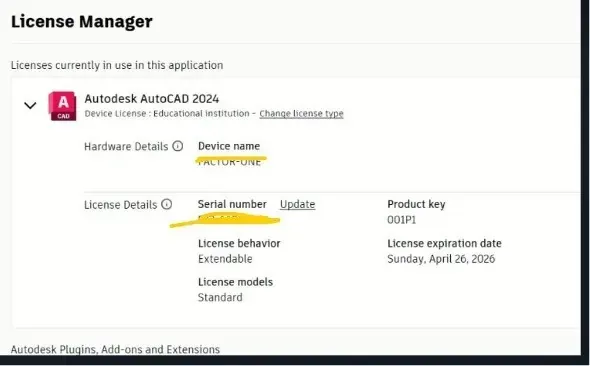
Task: Select the Standard license models value
Action: (x=220, y=297)
